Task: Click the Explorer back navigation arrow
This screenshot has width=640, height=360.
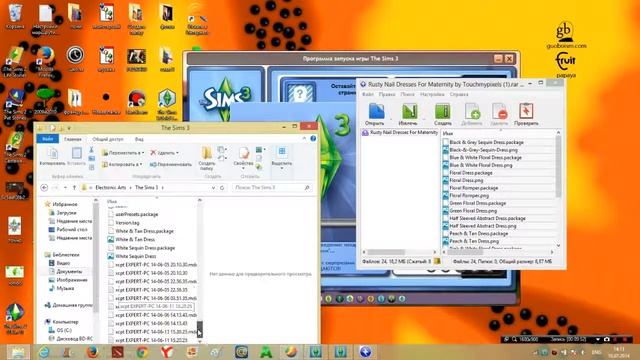Action: click(44, 187)
